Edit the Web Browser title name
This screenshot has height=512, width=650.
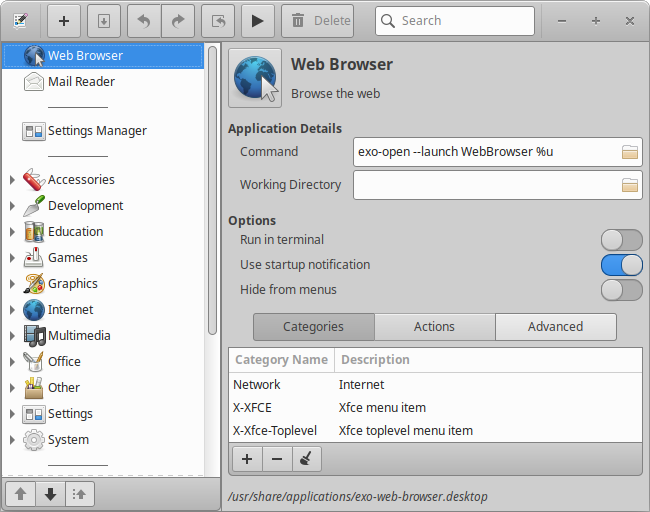tap(342, 65)
